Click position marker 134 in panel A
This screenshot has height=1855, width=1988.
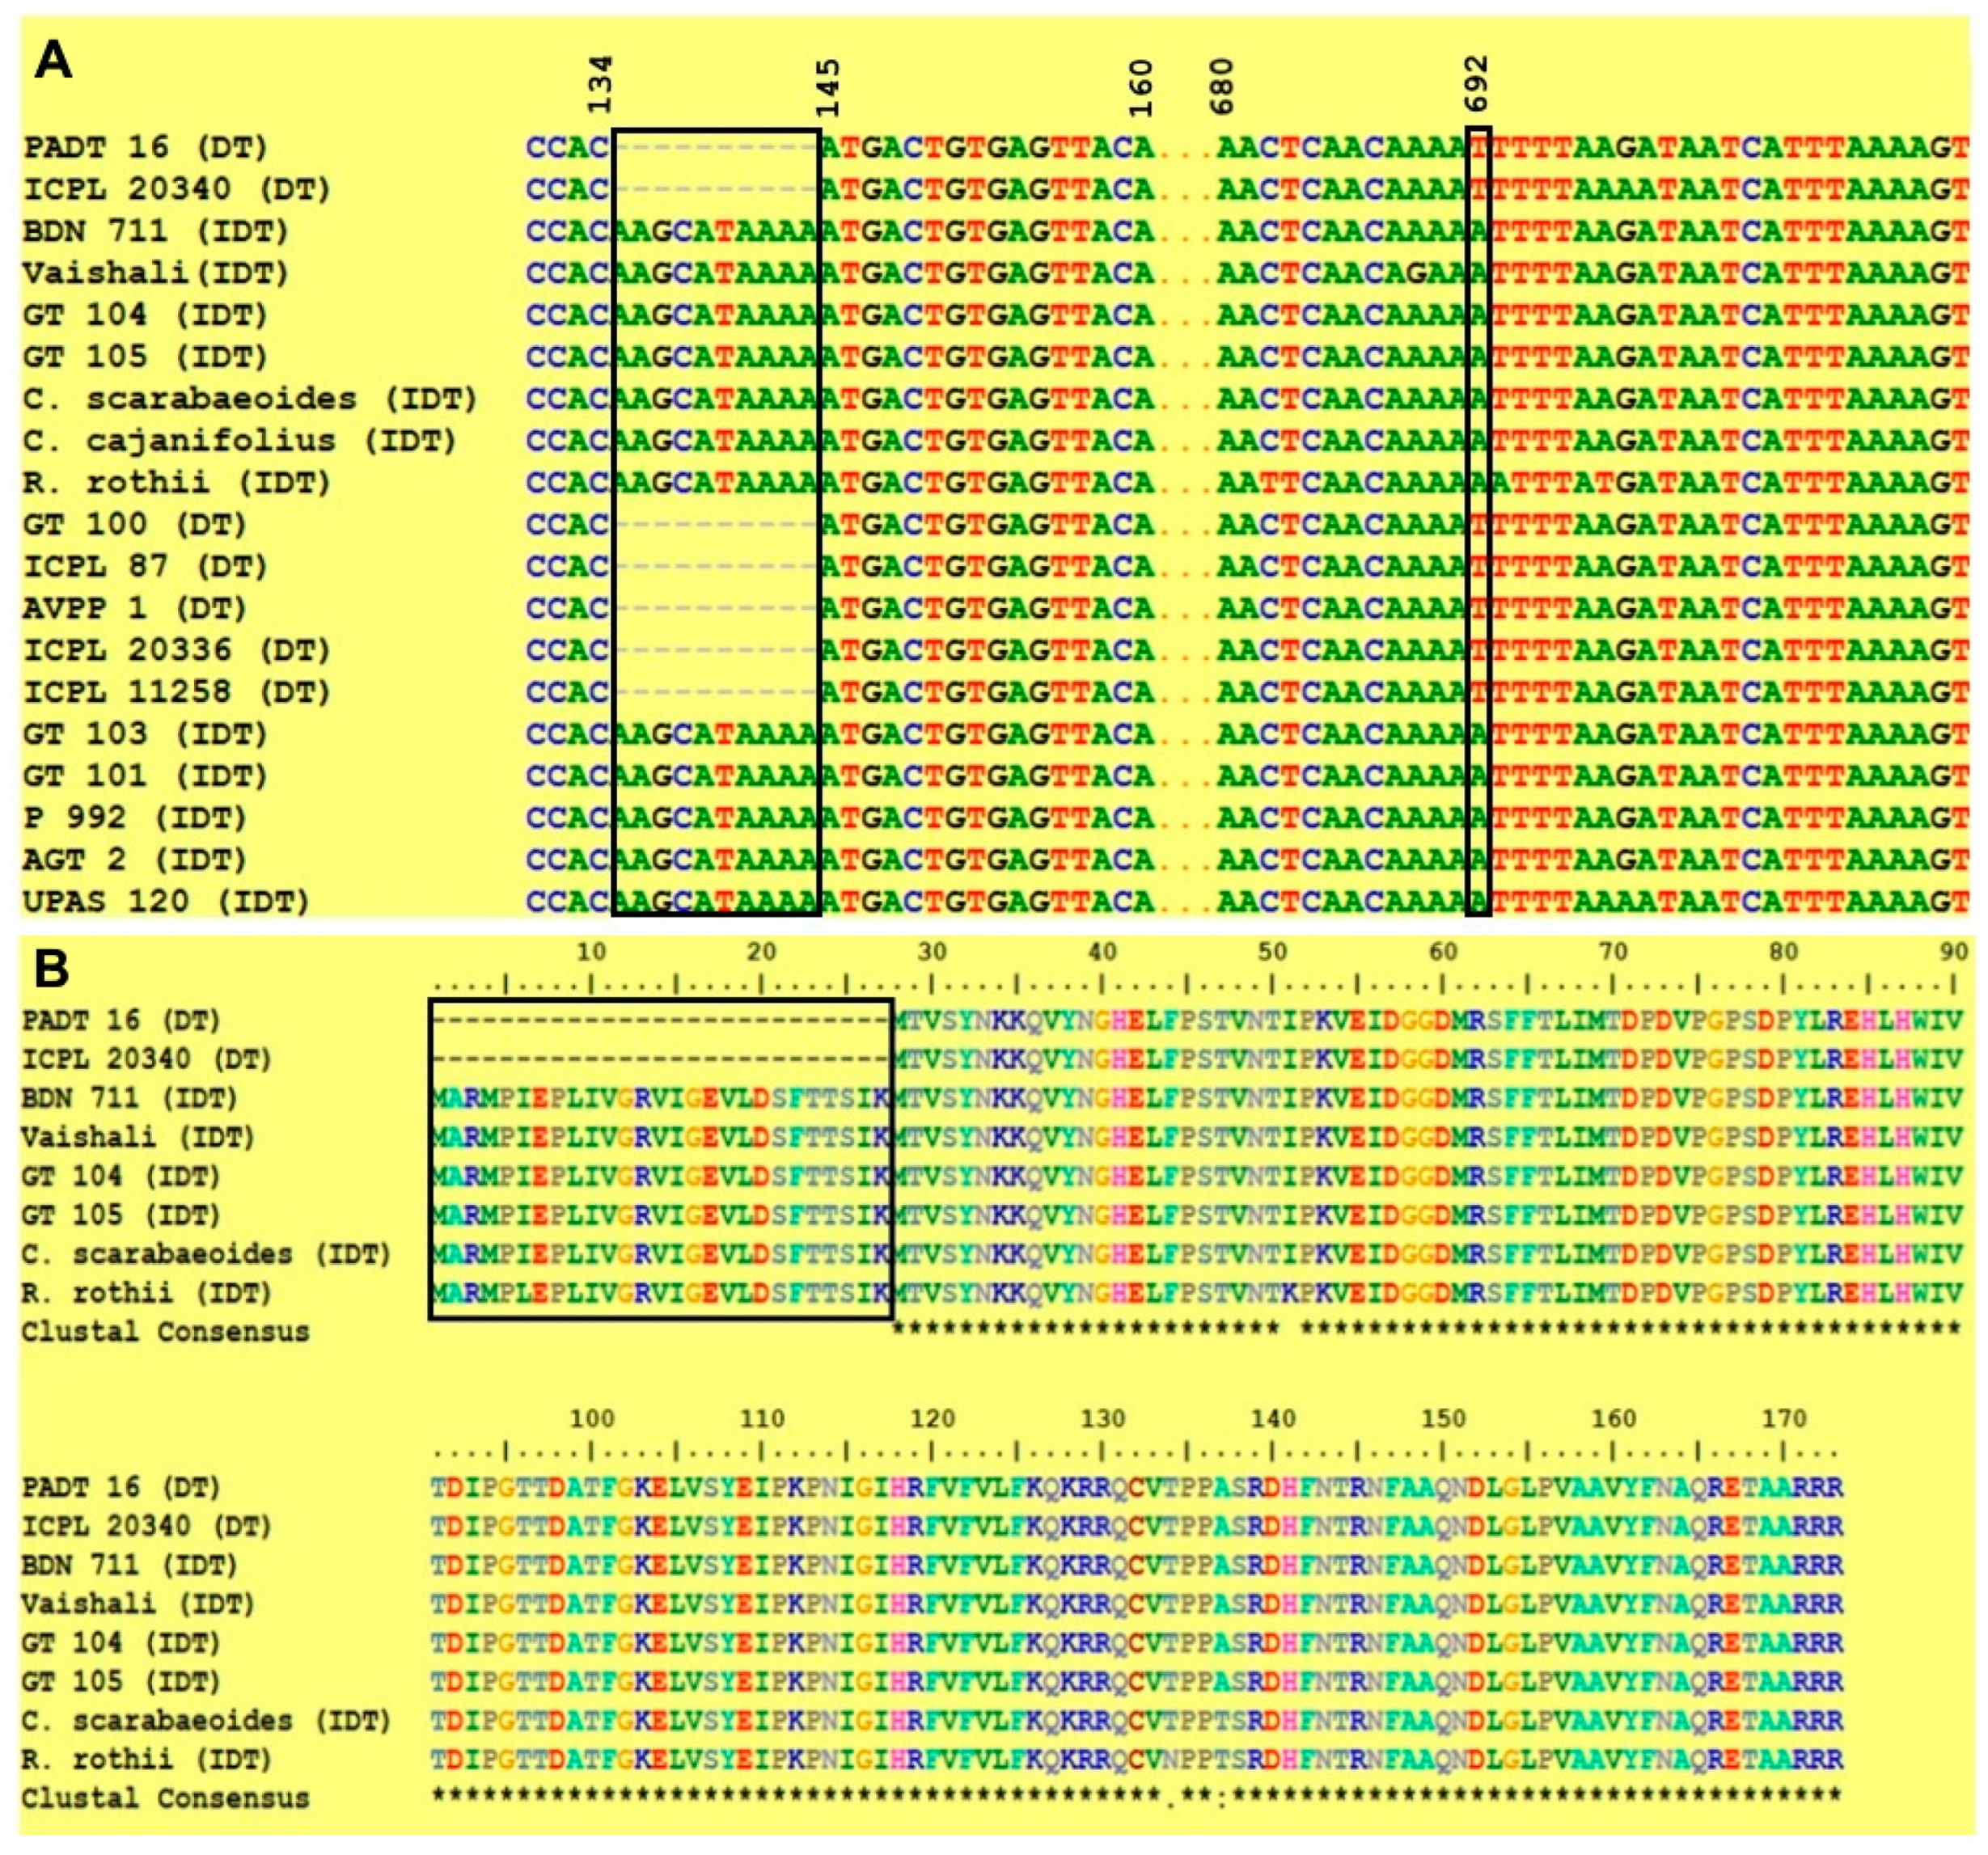point(599,85)
